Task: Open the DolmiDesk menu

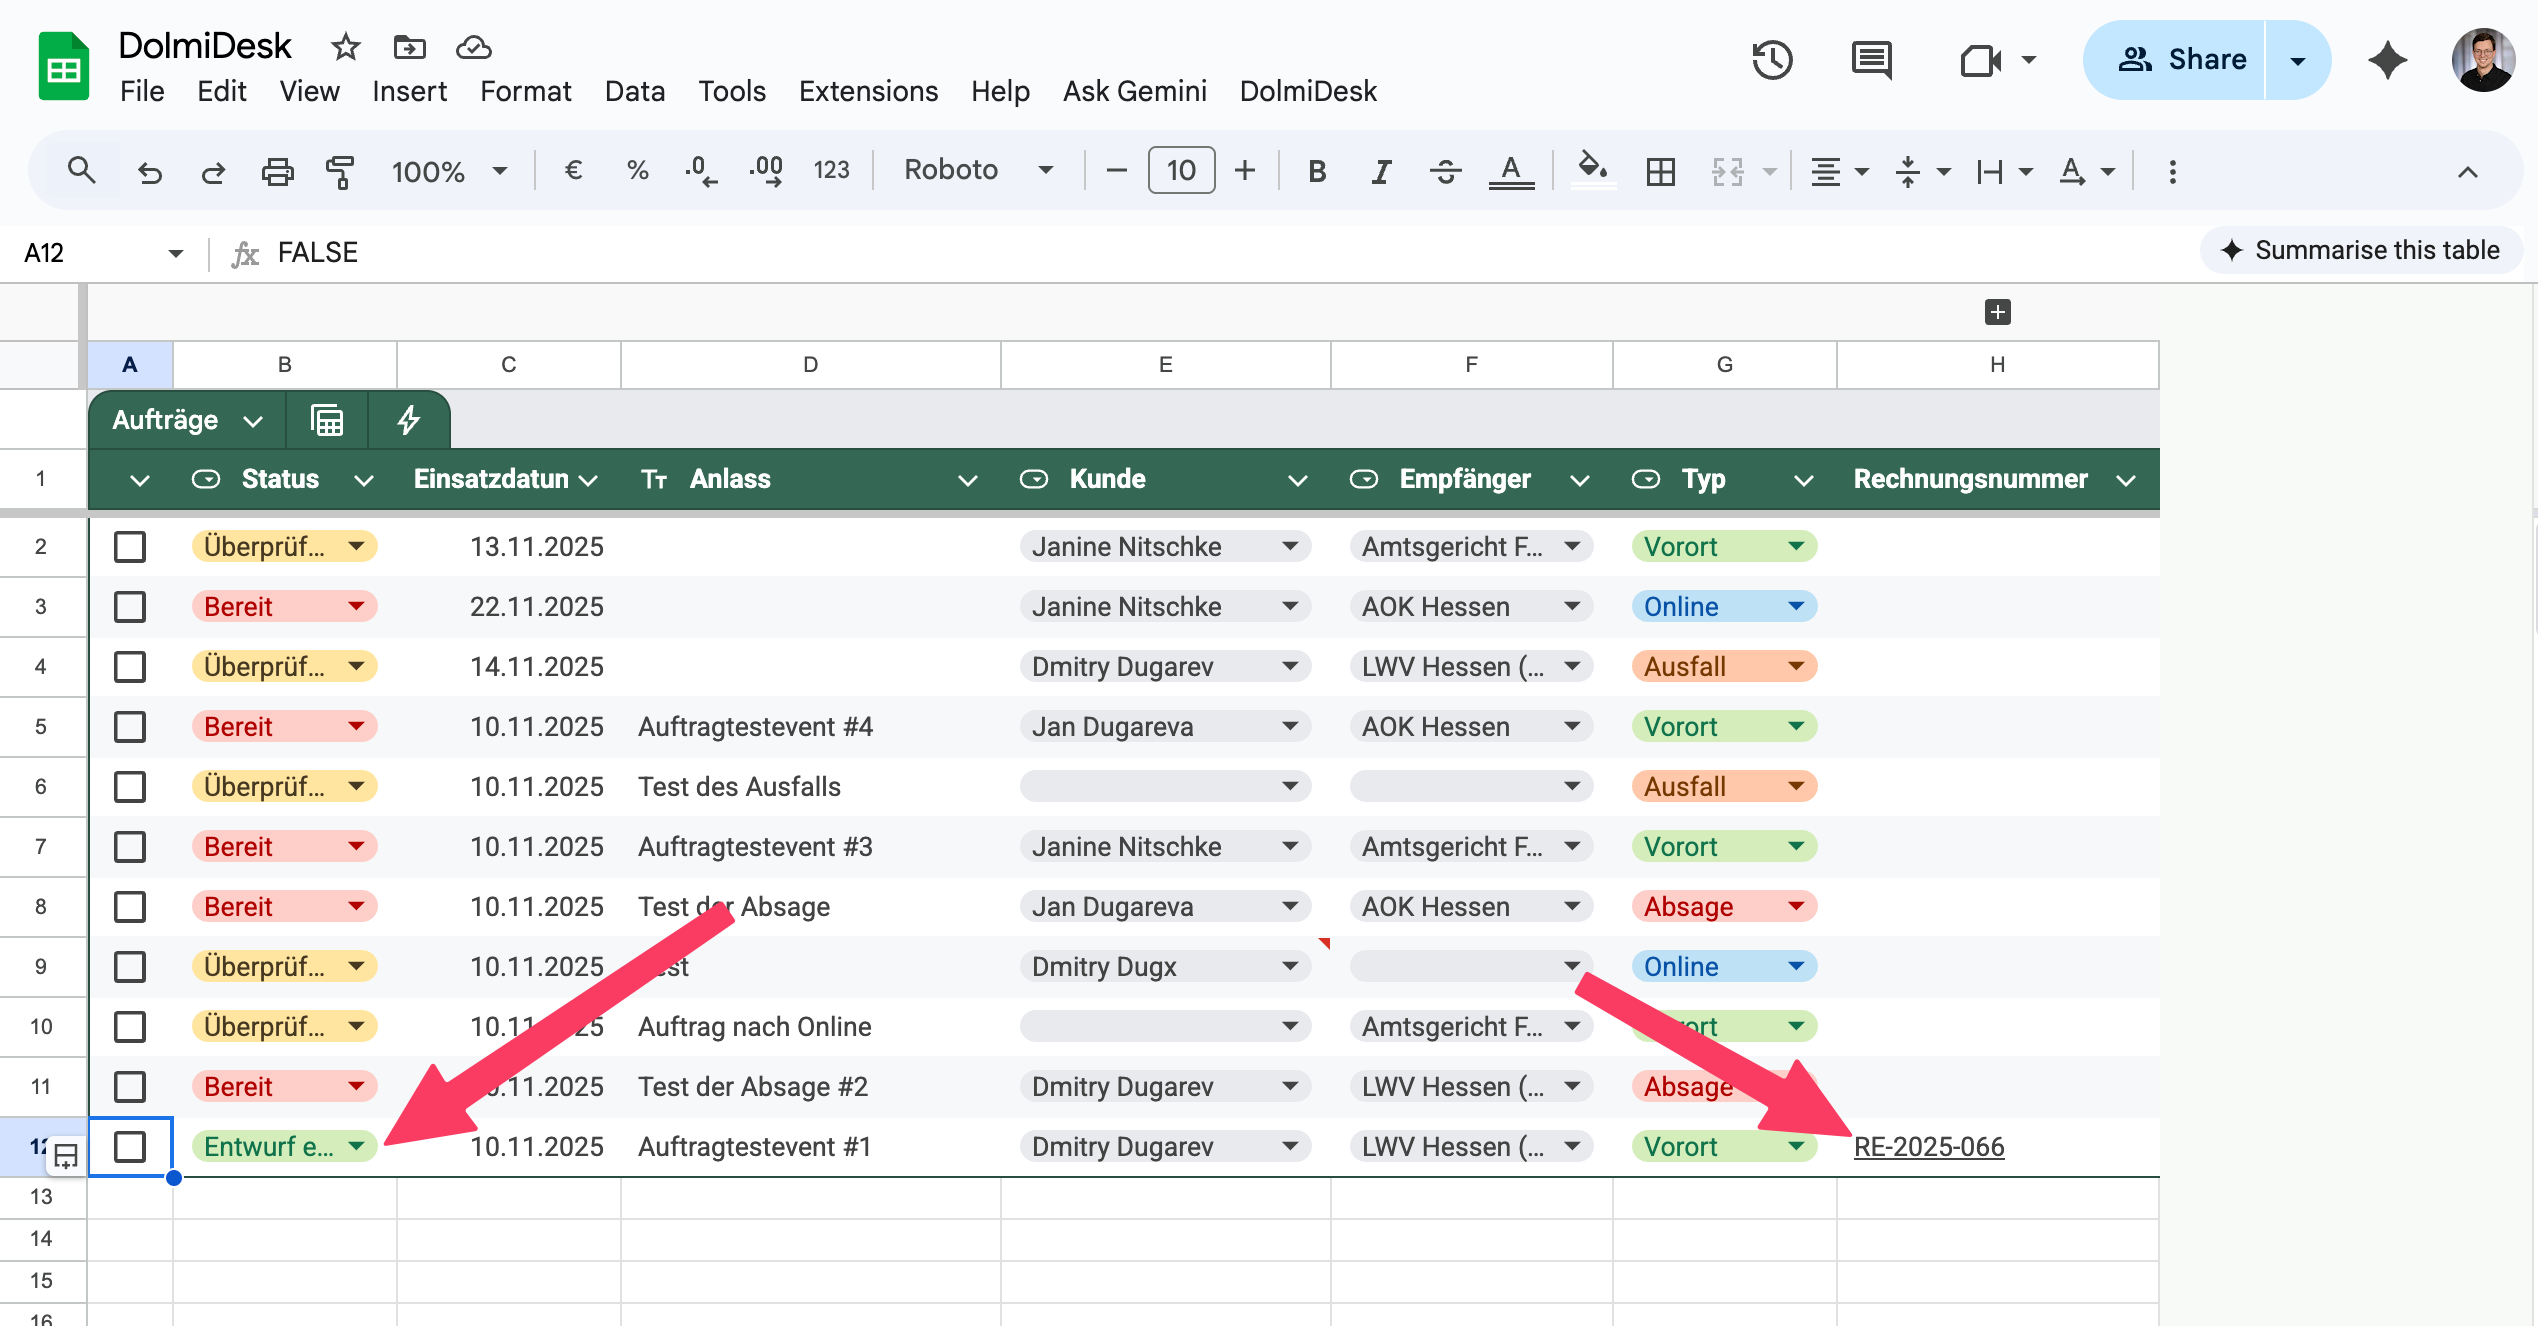Action: pyautogui.click(x=1308, y=91)
